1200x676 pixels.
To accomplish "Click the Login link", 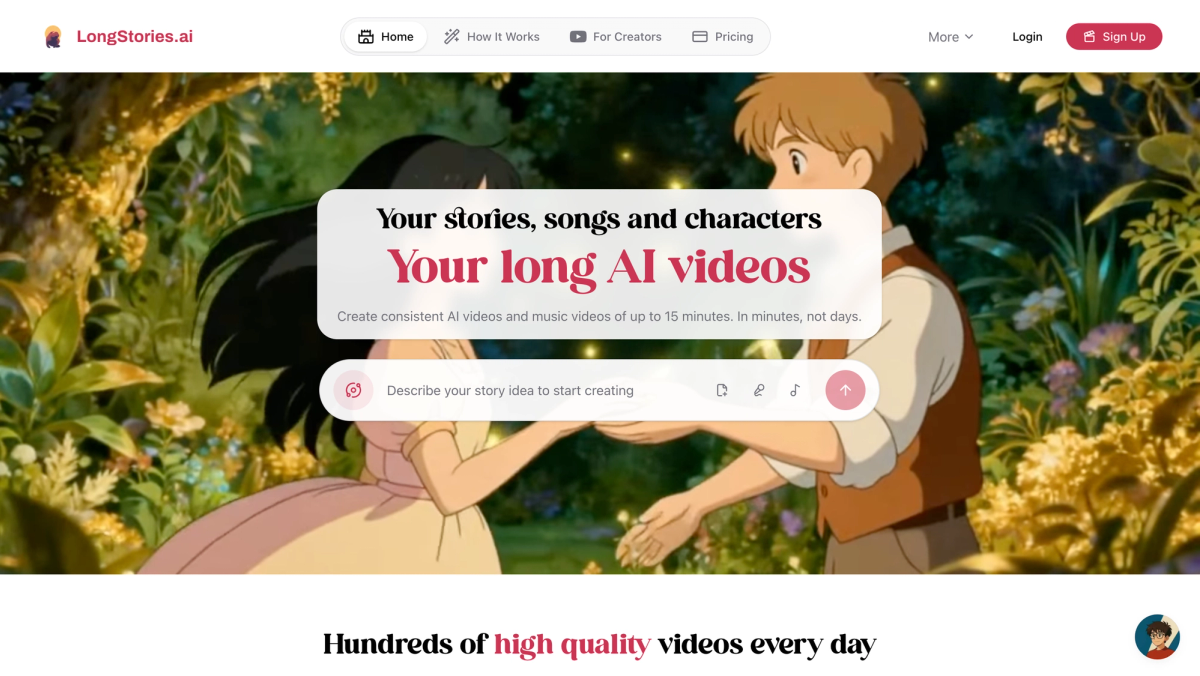I will (x=1027, y=37).
